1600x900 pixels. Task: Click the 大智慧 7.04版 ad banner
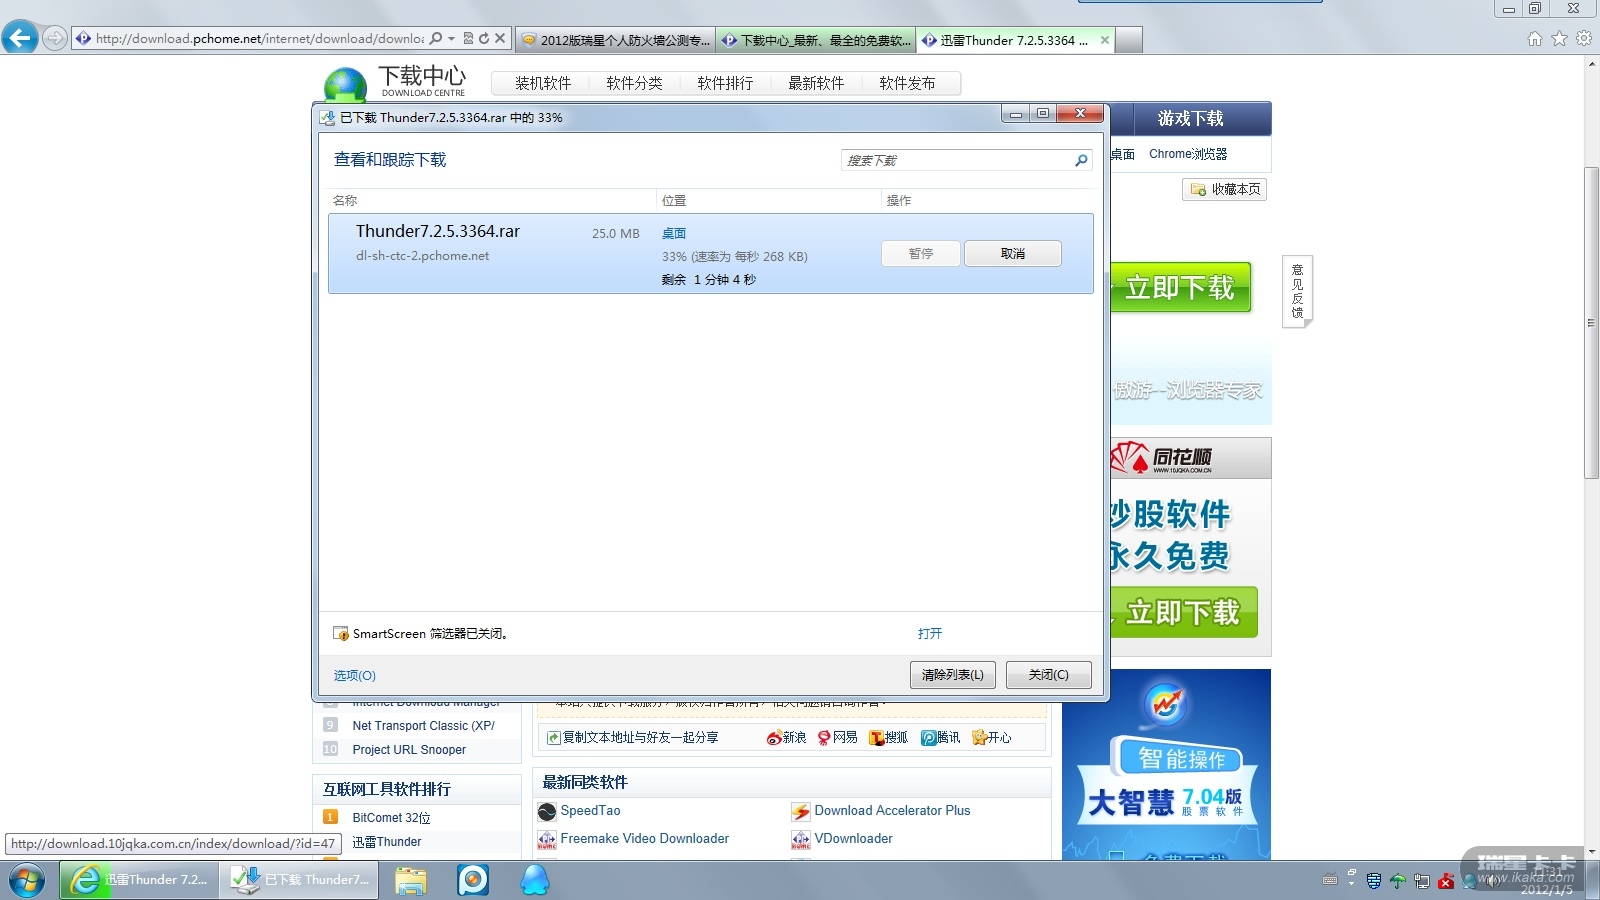pyautogui.click(x=1166, y=765)
